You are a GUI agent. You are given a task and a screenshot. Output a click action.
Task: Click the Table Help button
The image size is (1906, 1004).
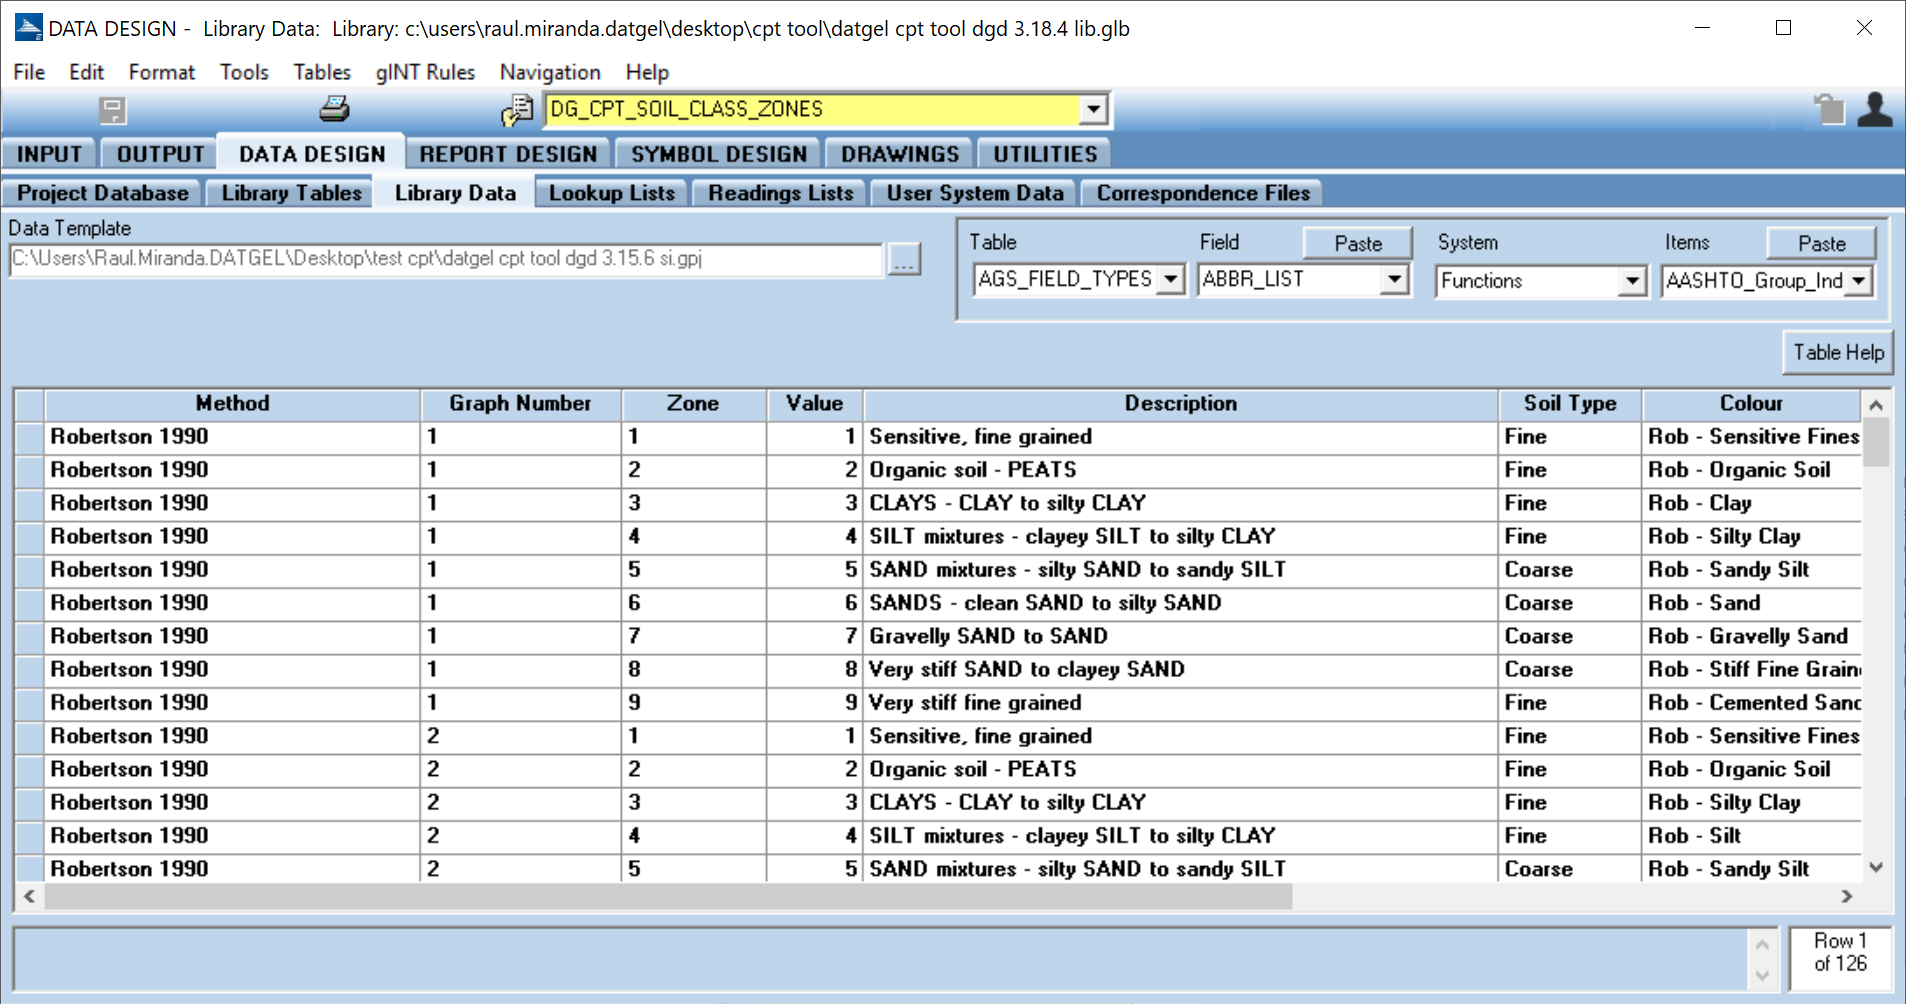click(x=1837, y=352)
